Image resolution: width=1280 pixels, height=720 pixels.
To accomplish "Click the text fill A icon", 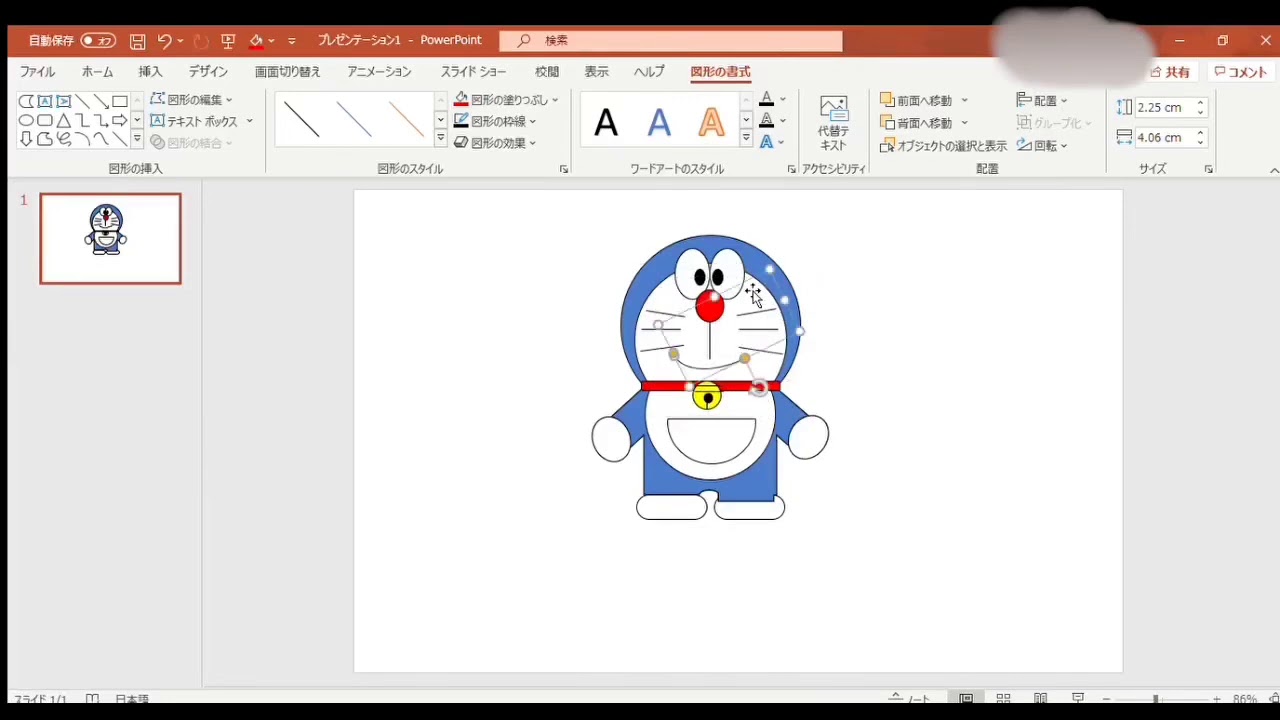I will point(766,100).
